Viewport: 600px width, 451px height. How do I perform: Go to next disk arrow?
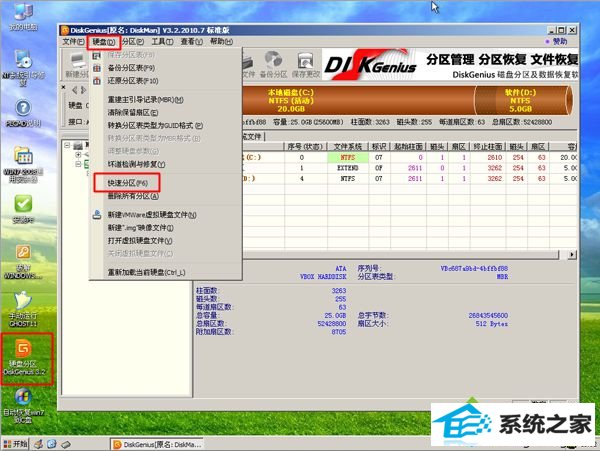83,90
